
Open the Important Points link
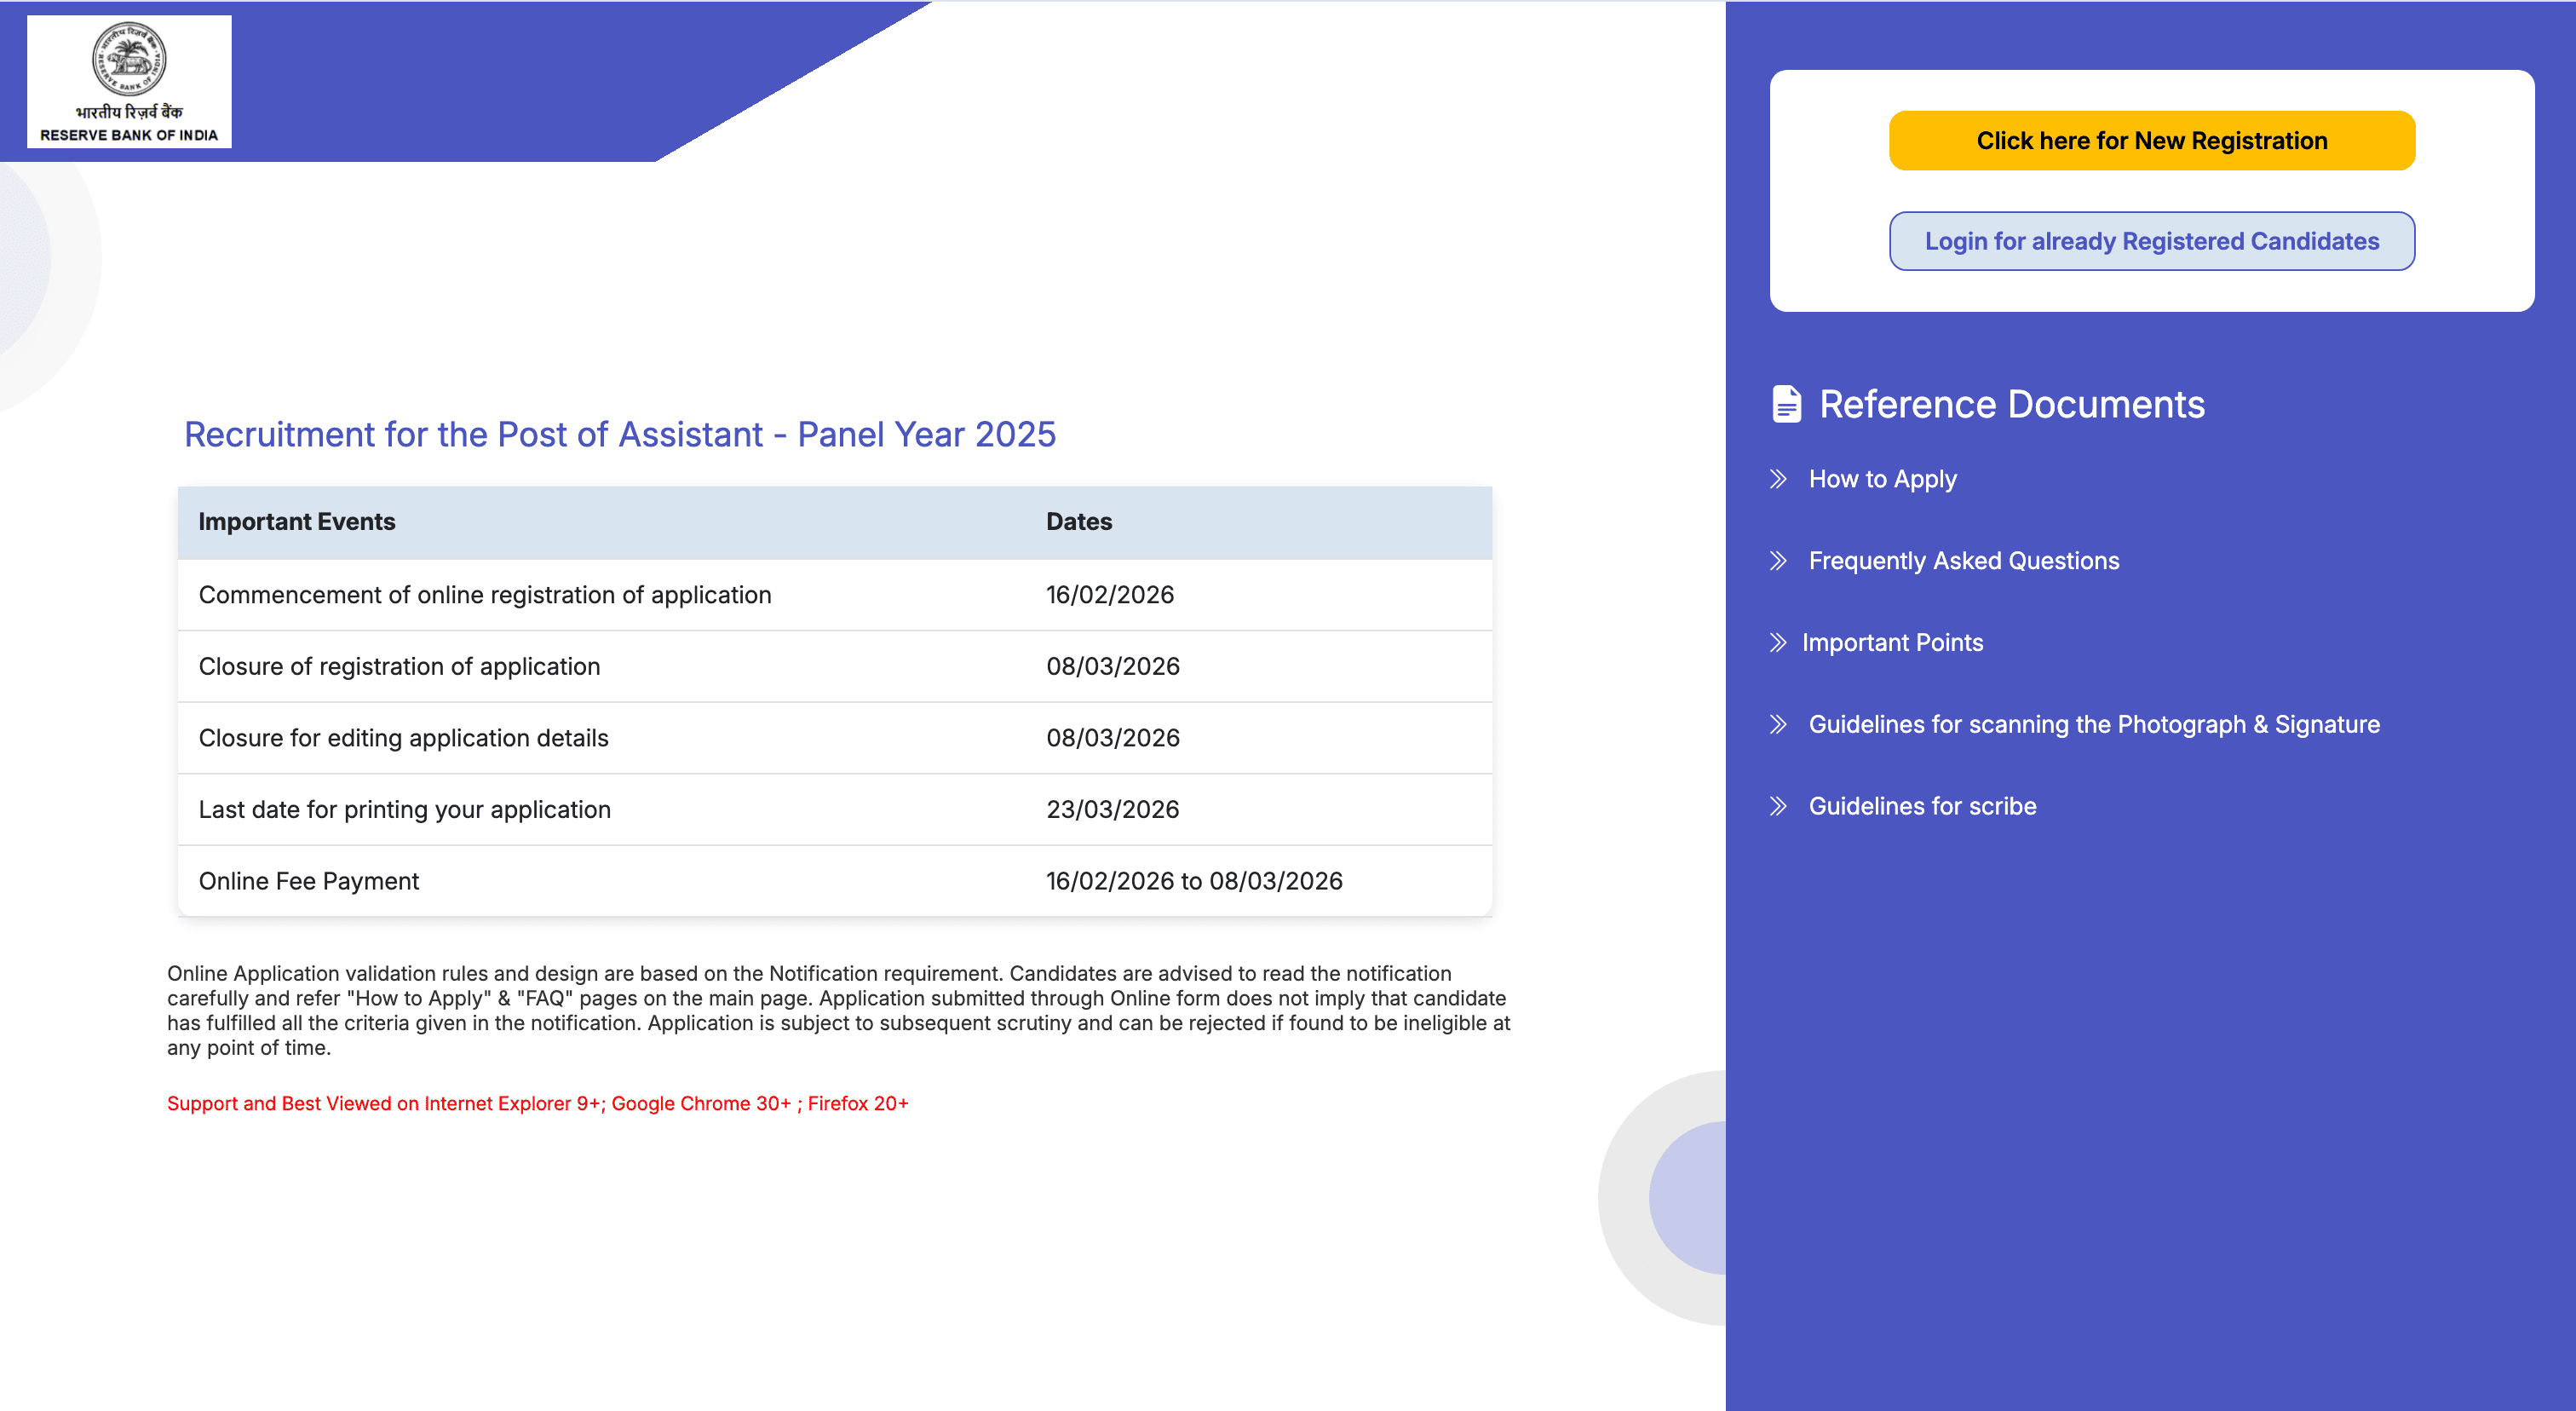pos(1892,643)
